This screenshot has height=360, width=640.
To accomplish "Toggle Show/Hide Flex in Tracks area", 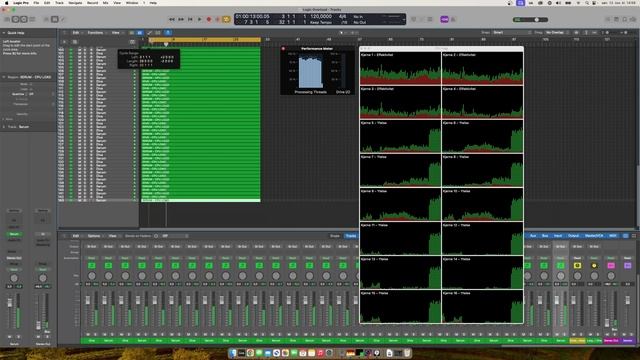I will click(158, 33).
